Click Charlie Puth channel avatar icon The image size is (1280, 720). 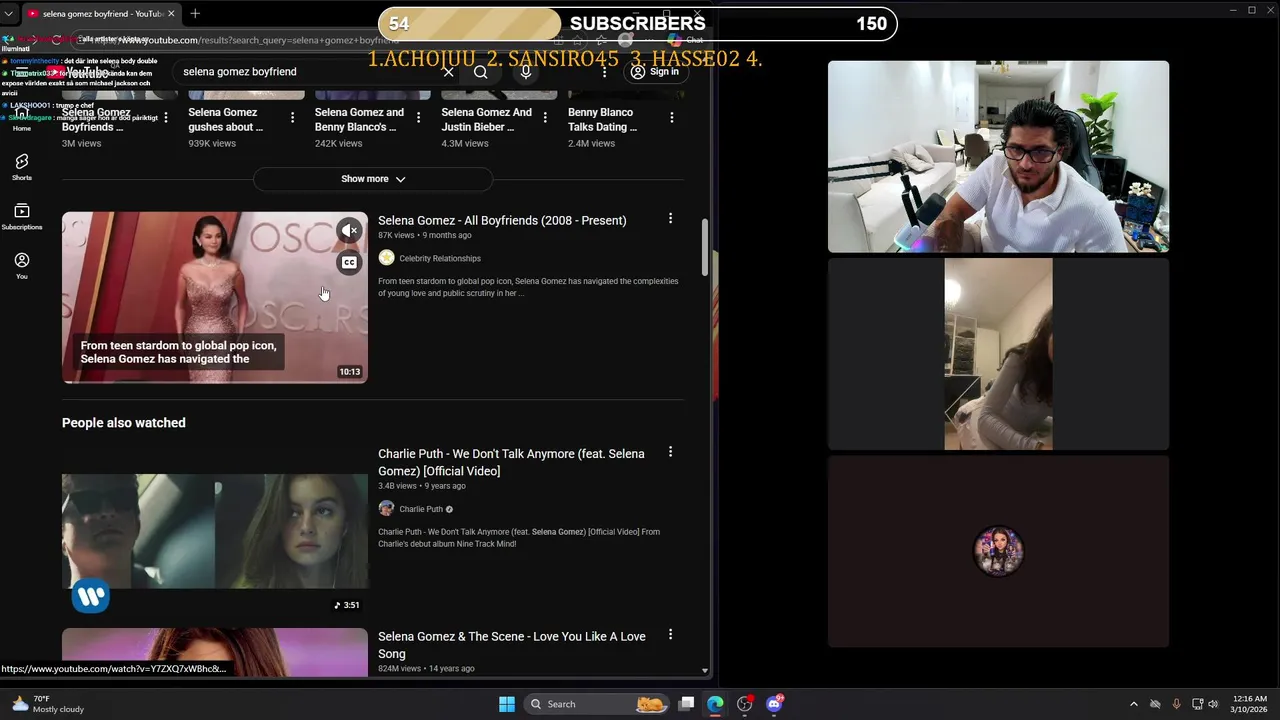[x=386, y=509]
